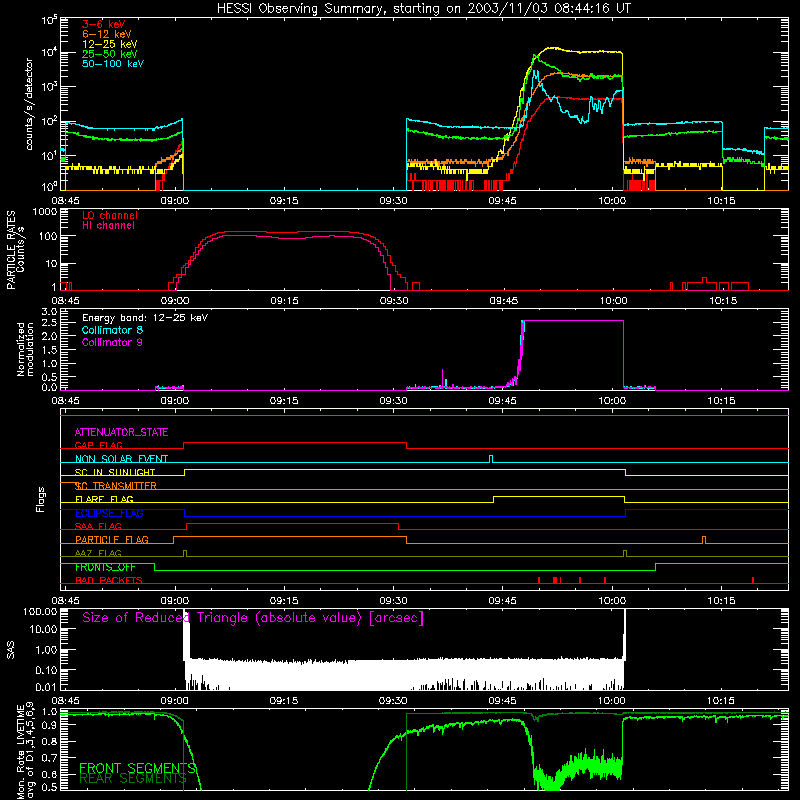Click the LO channel legend label

pos(110,215)
